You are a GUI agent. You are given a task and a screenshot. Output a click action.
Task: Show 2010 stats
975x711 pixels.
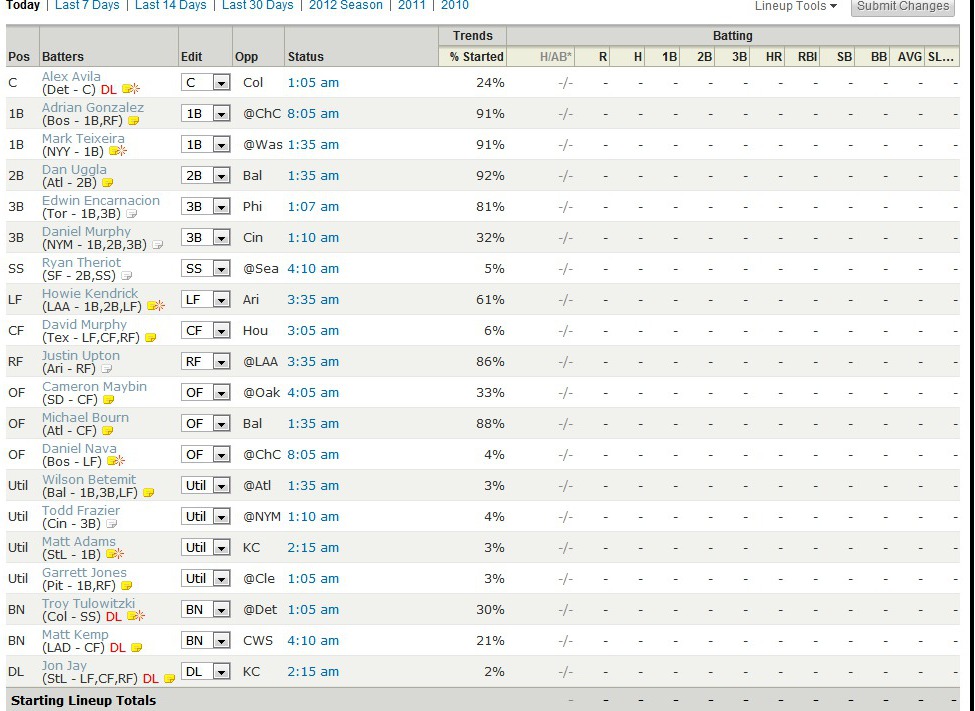pyautogui.click(x=455, y=6)
